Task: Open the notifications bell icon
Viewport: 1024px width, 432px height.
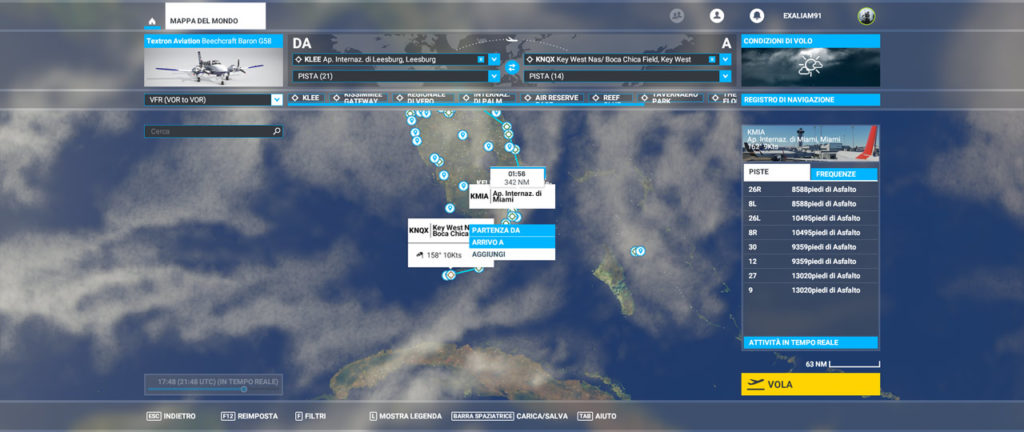Action: (x=756, y=16)
